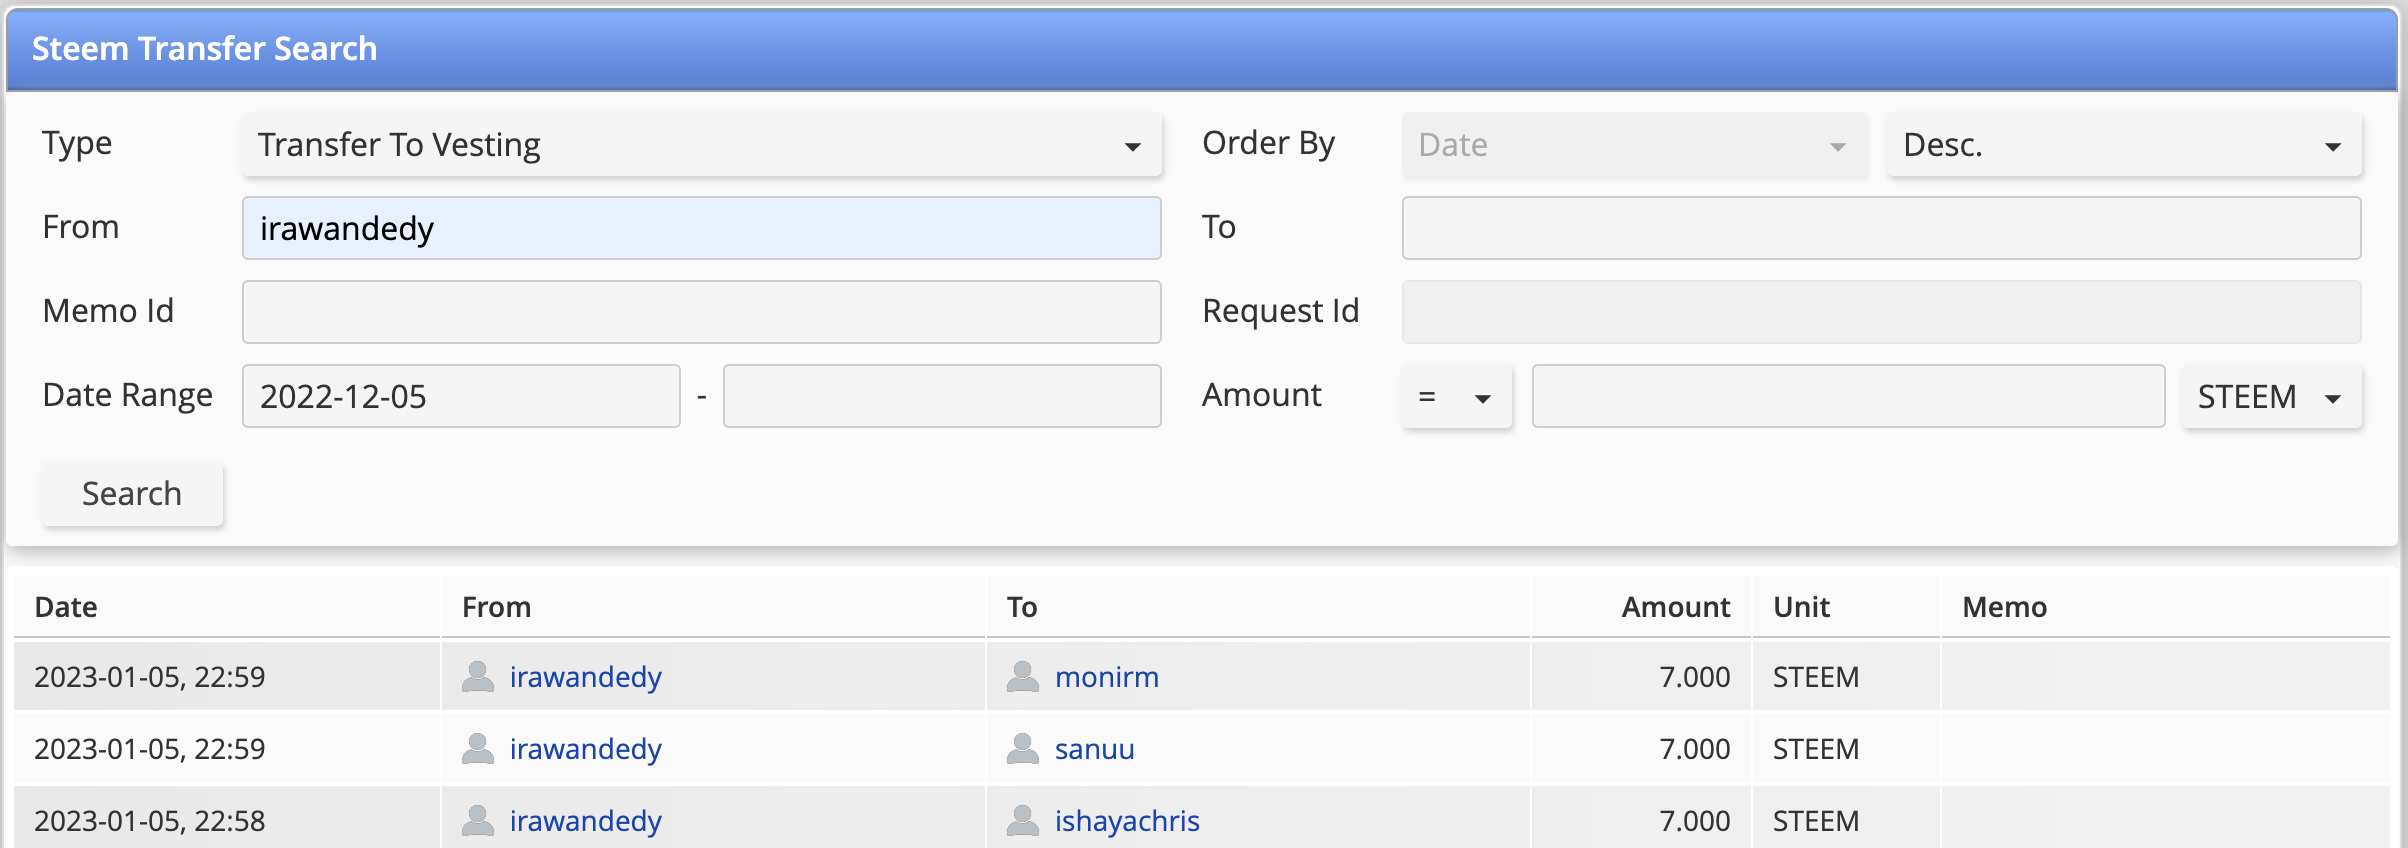This screenshot has height=848, width=2408.
Task: Open the disabled Date order-by dropdown
Action: coord(1634,145)
